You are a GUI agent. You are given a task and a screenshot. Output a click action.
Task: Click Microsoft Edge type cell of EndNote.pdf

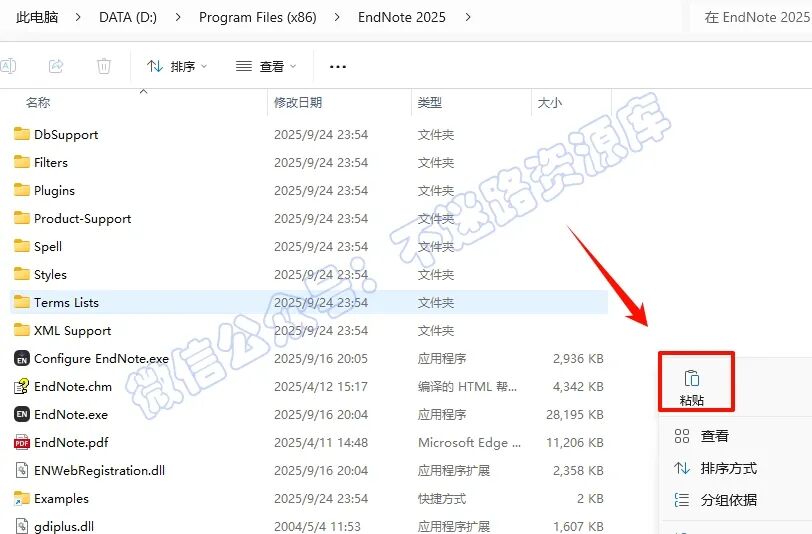tap(469, 442)
